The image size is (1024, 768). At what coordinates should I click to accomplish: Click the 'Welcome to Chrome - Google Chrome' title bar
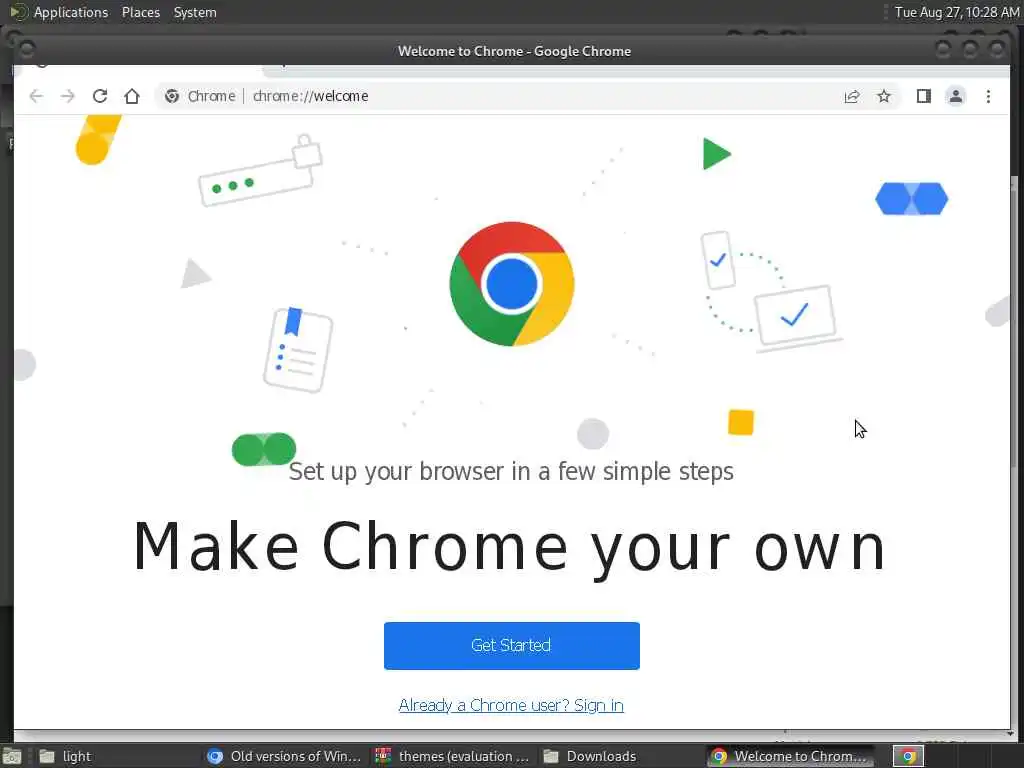click(x=514, y=51)
